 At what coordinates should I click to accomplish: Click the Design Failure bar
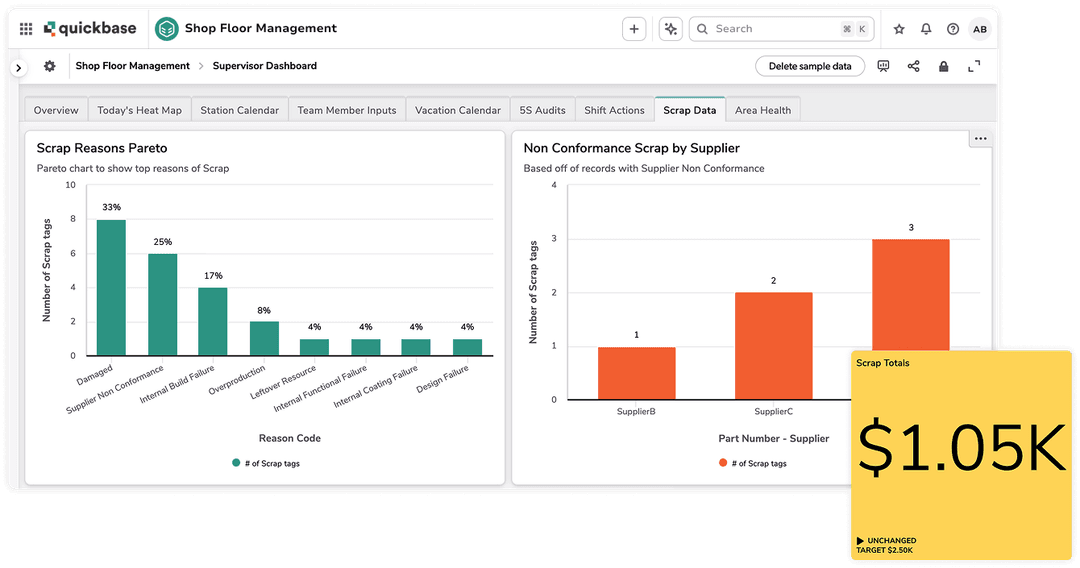[467, 348]
